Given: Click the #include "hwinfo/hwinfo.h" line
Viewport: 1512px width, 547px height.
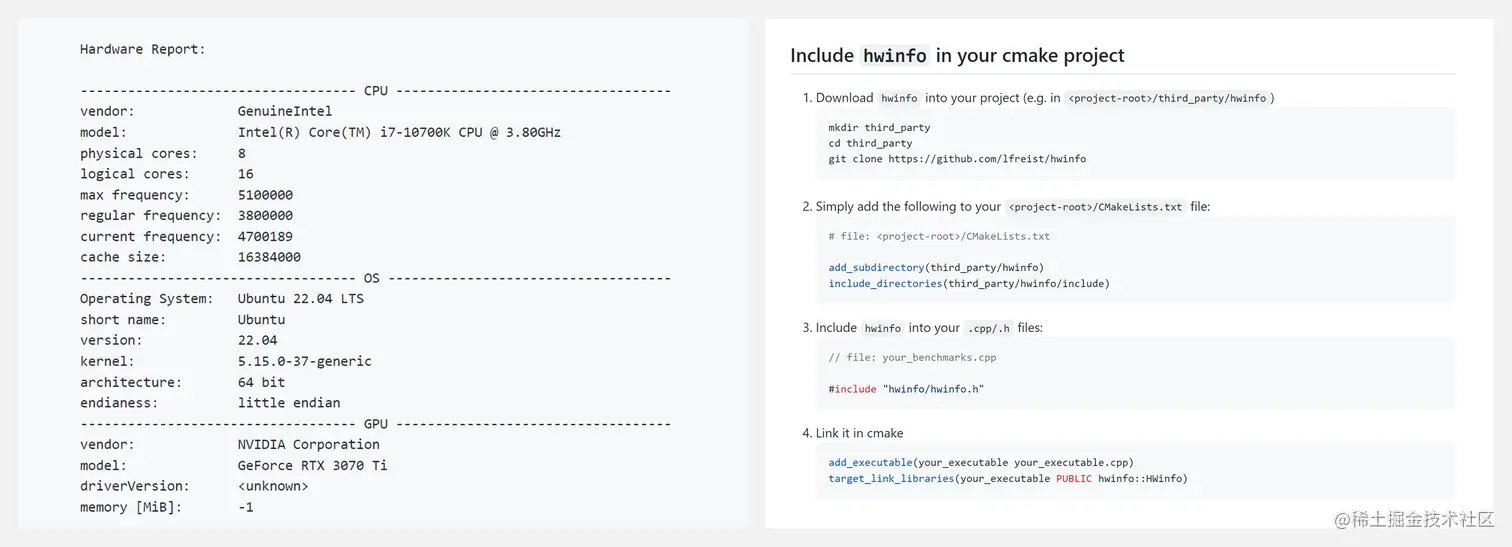Looking at the screenshot, I should 906,389.
